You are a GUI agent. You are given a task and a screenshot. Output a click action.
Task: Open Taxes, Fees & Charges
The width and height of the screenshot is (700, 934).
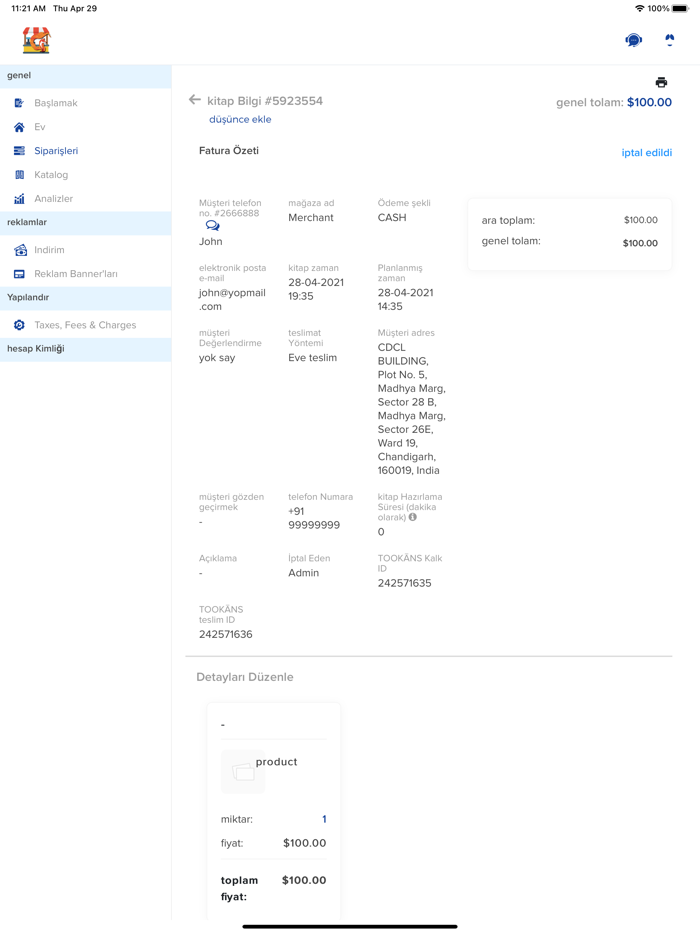click(x=85, y=325)
